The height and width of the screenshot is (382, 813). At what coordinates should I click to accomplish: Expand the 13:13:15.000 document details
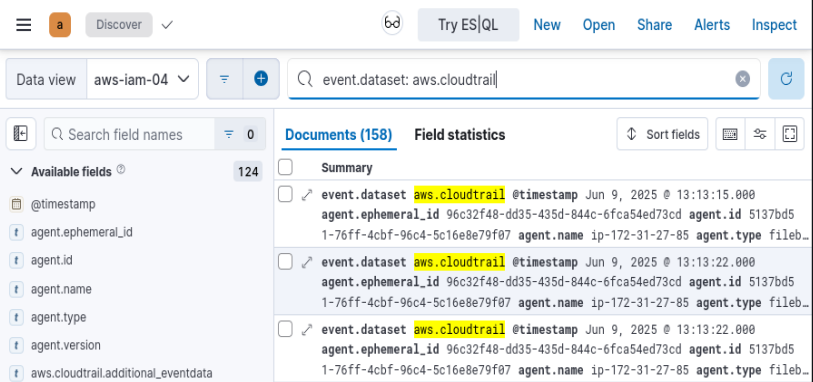pyautogui.click(x=307, y=195)
